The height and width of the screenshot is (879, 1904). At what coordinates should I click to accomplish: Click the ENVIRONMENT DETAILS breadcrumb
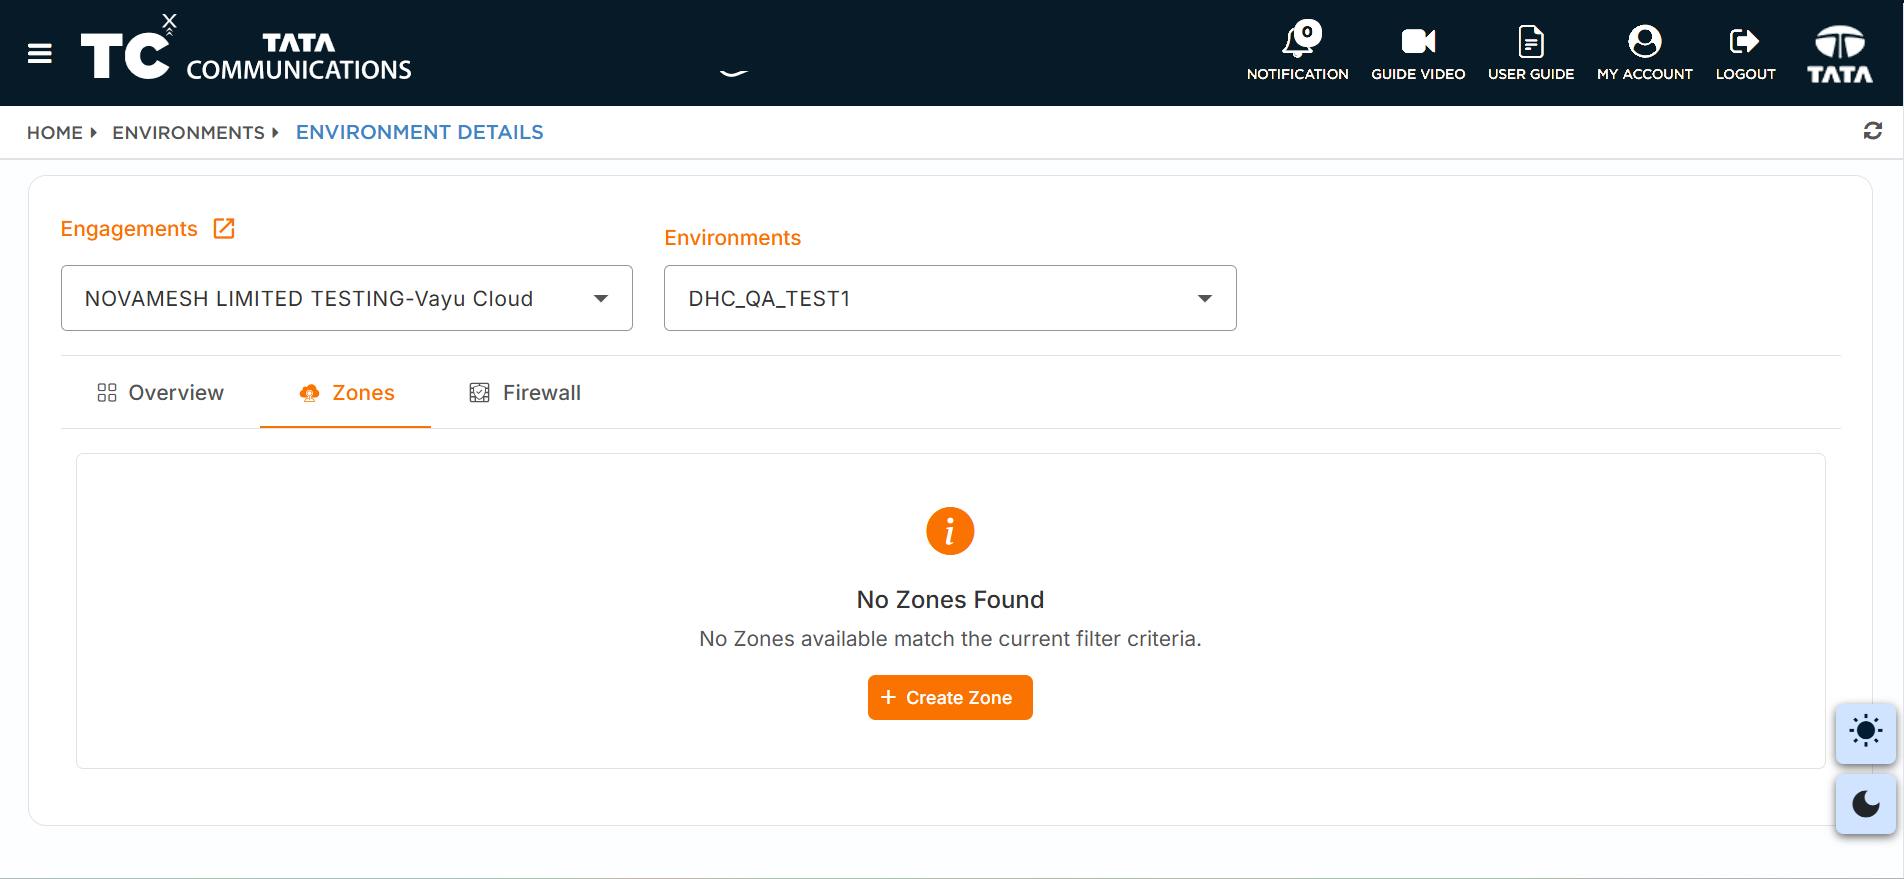(420, 133)
